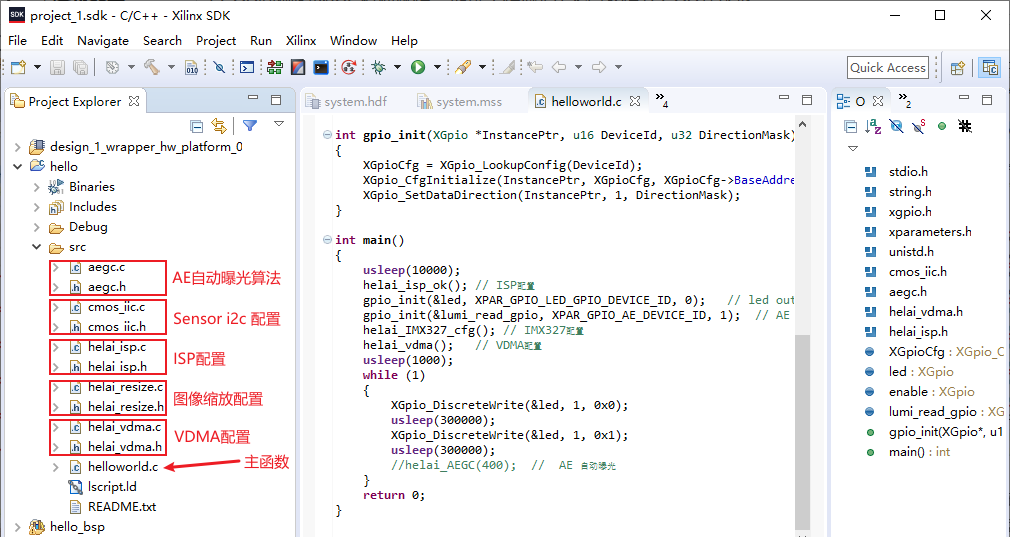Toggle alphabetical sort in Outline

[873, 126]
